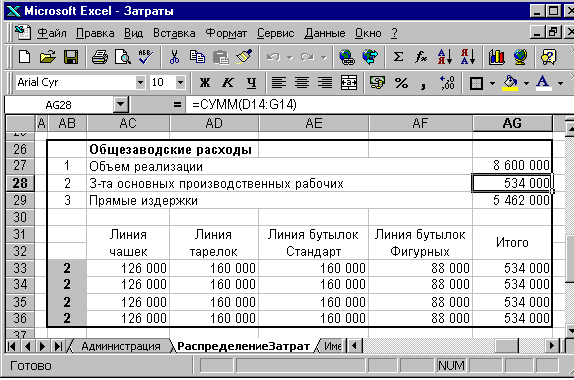This screenshot has width=574, height=380.
Task: Cut selection with scissors icon
Action: click(174, 57)
